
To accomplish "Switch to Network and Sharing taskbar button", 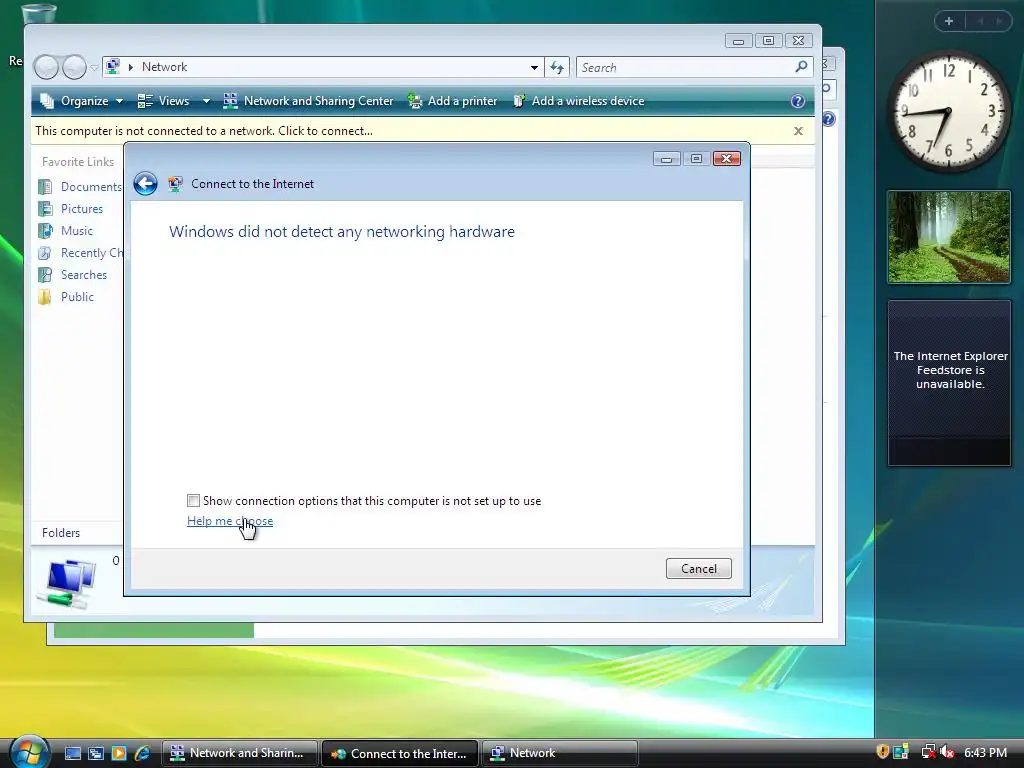I will (240, 753).
